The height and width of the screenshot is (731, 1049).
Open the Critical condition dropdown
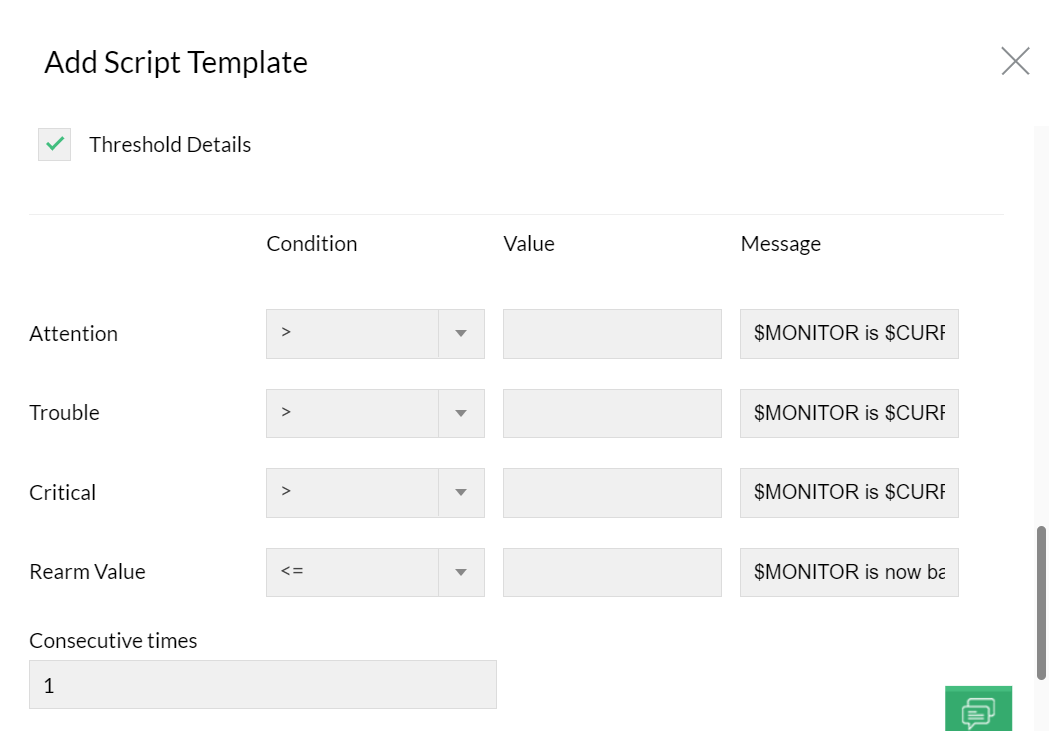[x=374, y=492]
